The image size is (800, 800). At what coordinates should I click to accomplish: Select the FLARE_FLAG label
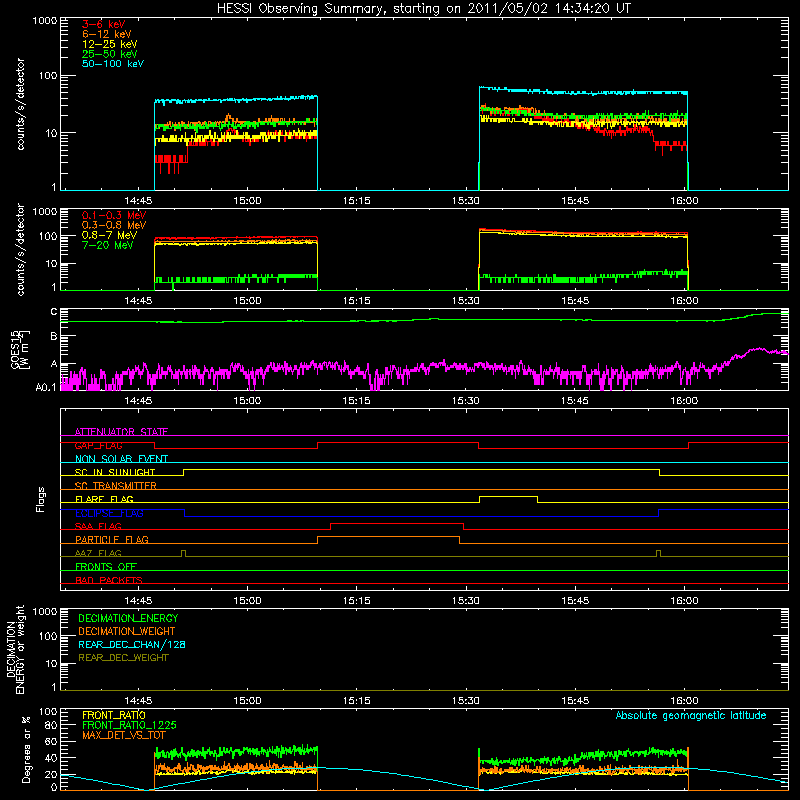point(104,499)
